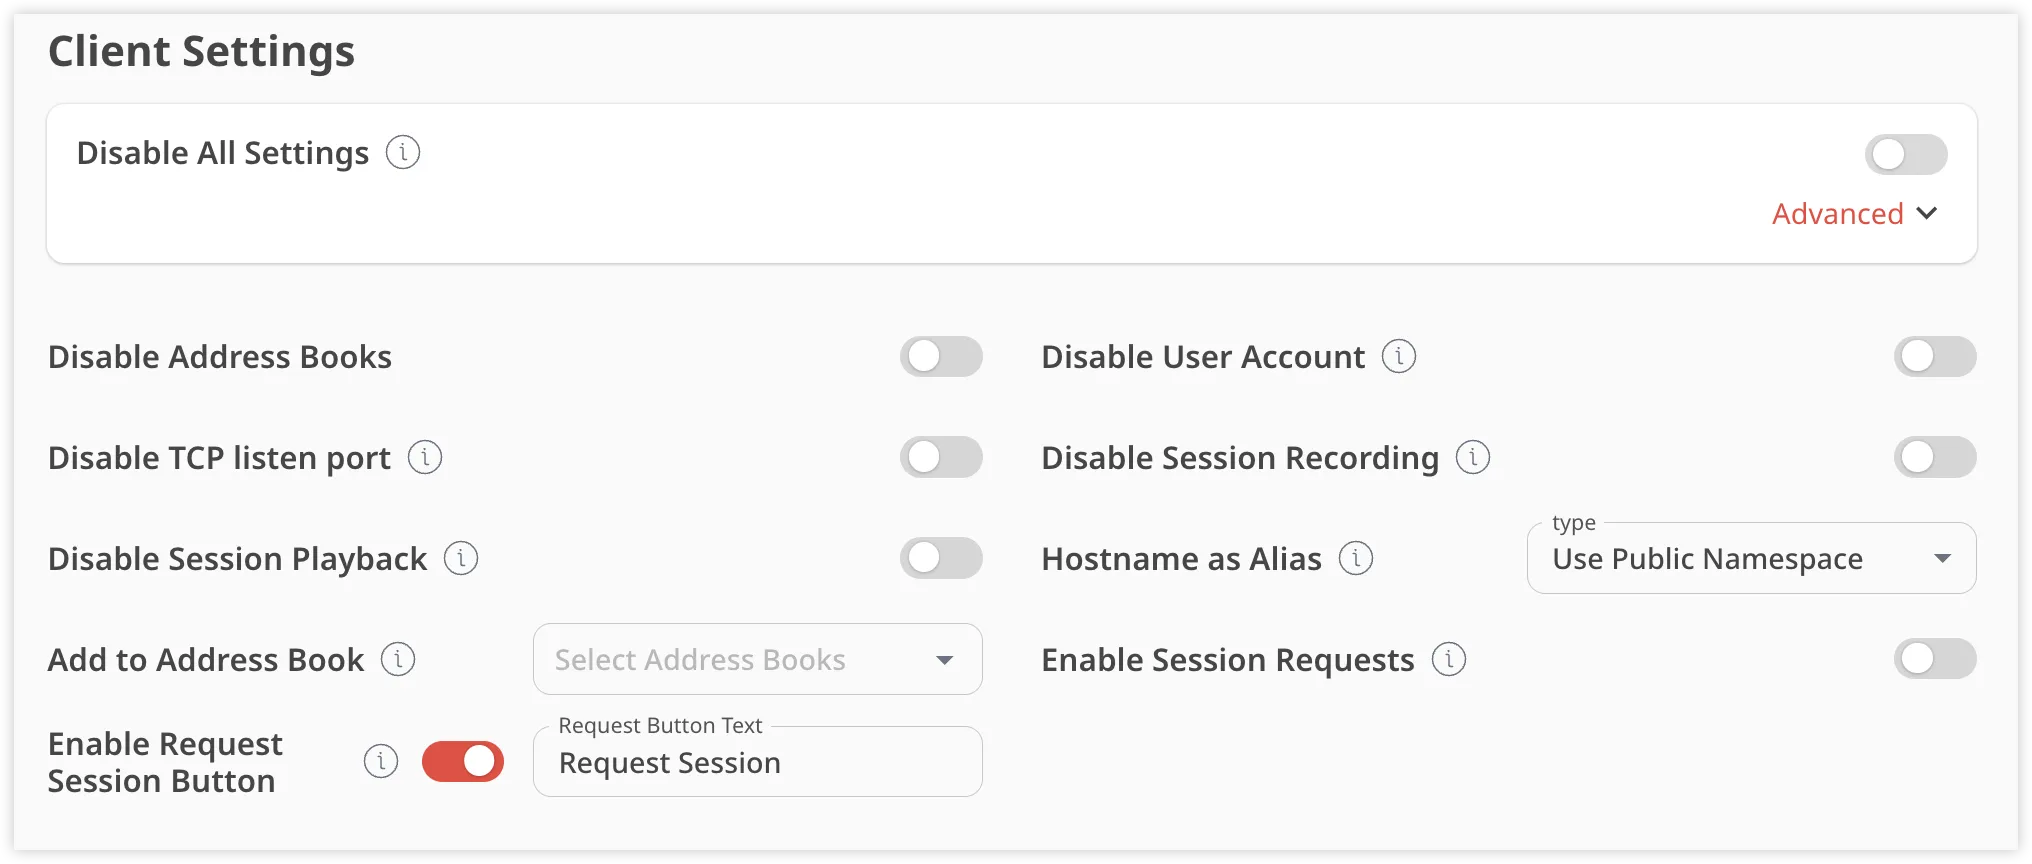
Task: View info for Add to Address Book
Action: click(399, 660)
